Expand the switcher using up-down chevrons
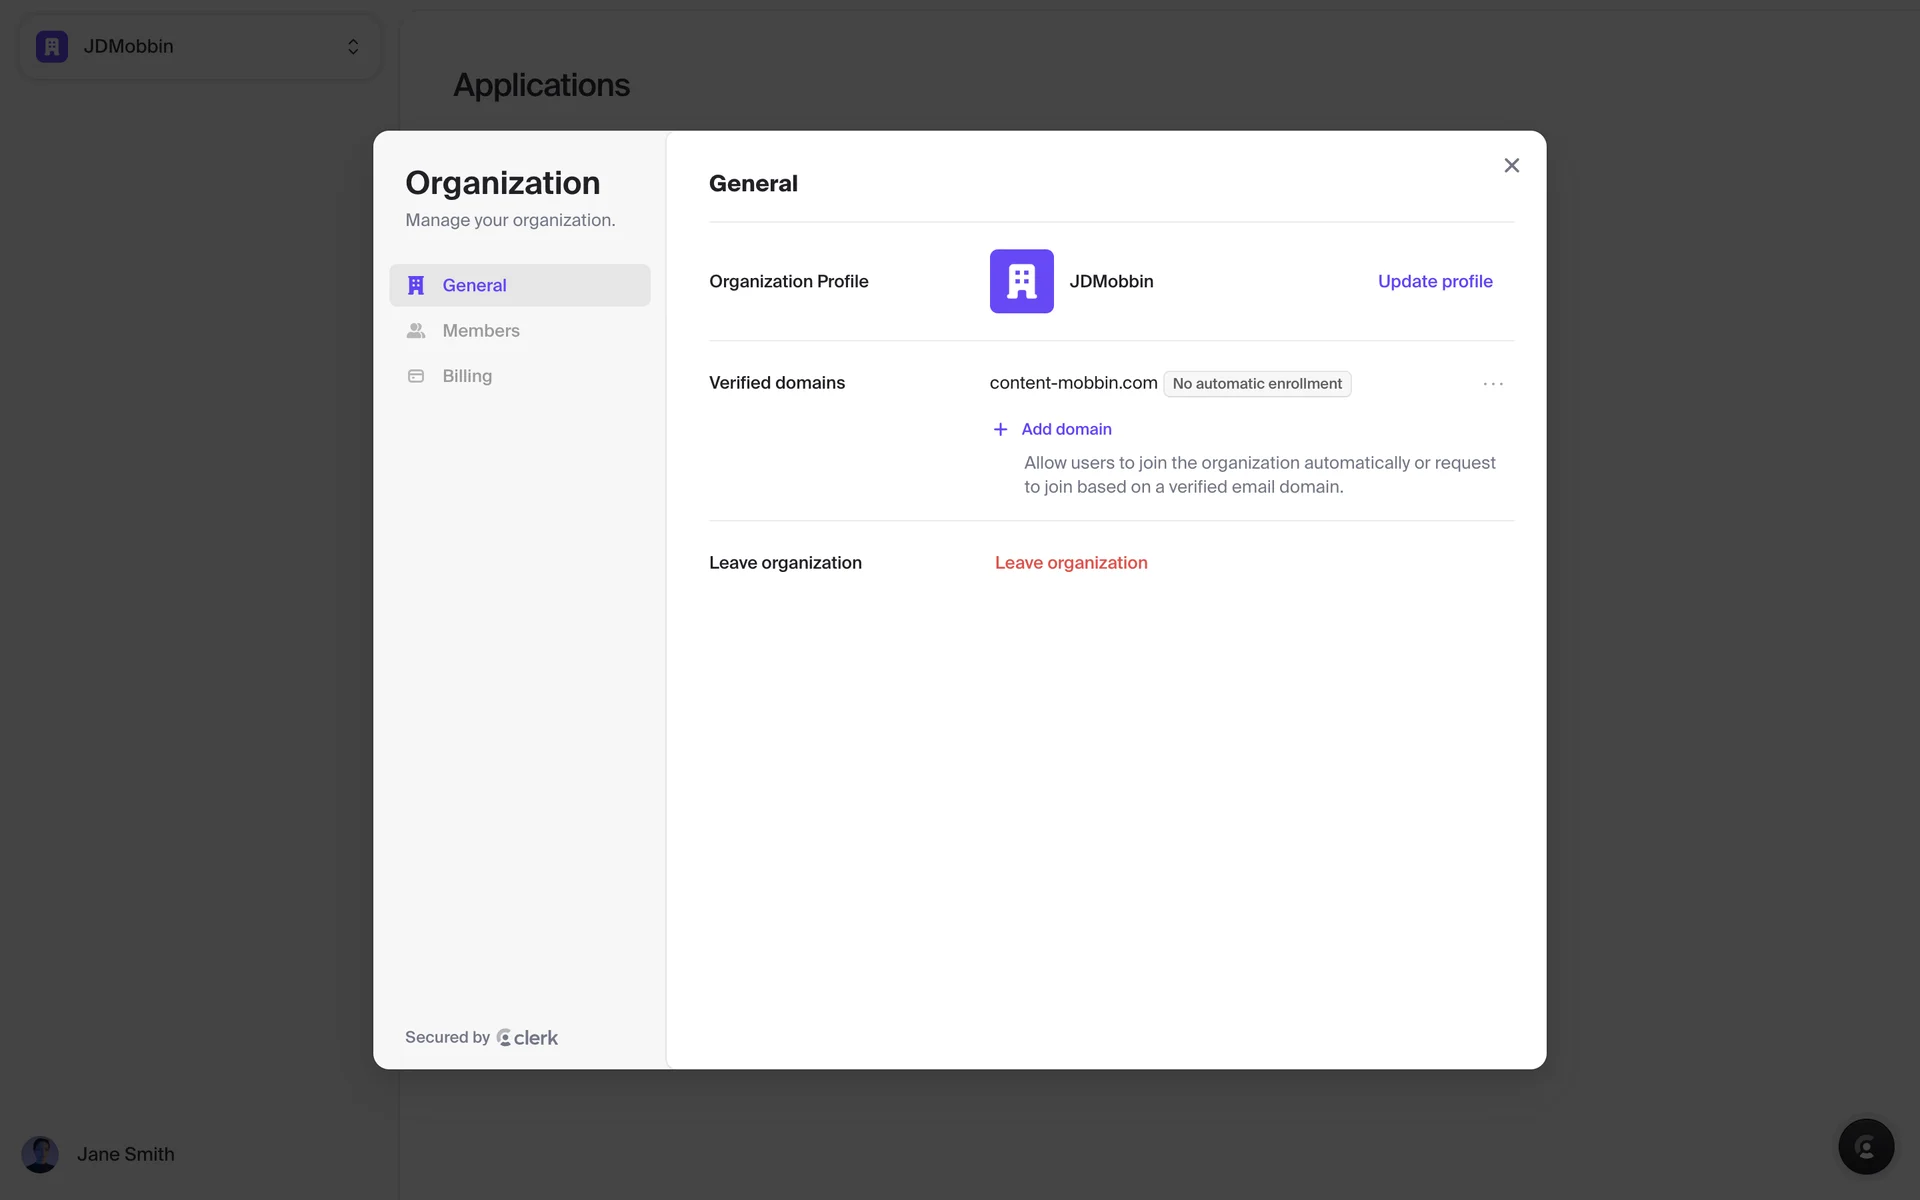The height and width of the screenshot is (1200, 1920). point(353,47)
